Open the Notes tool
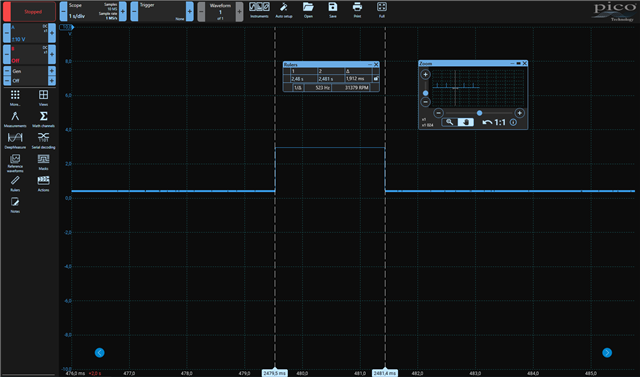This screenshot has width=640, height=377. (x=15, y=205)
